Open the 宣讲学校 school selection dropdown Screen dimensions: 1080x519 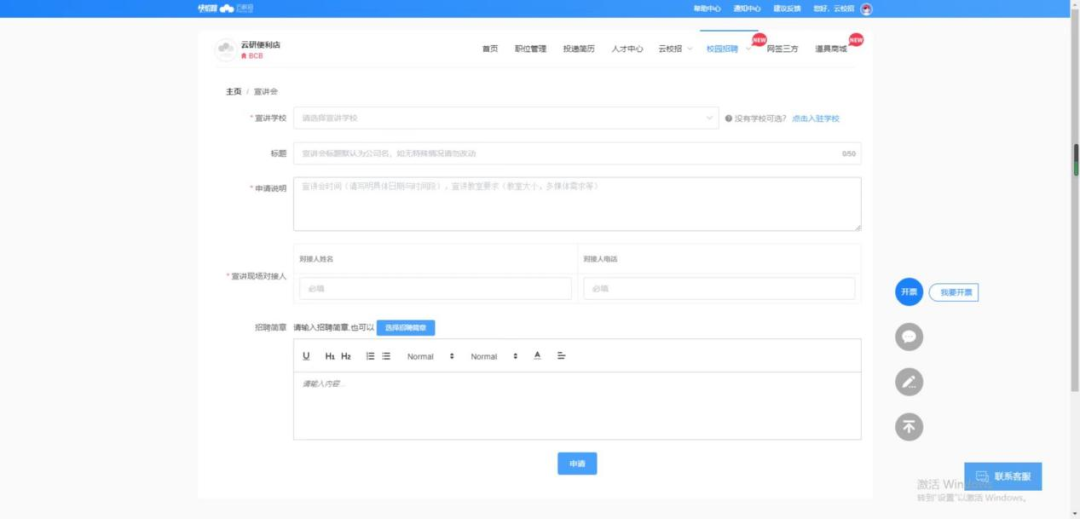coord(505,118)
